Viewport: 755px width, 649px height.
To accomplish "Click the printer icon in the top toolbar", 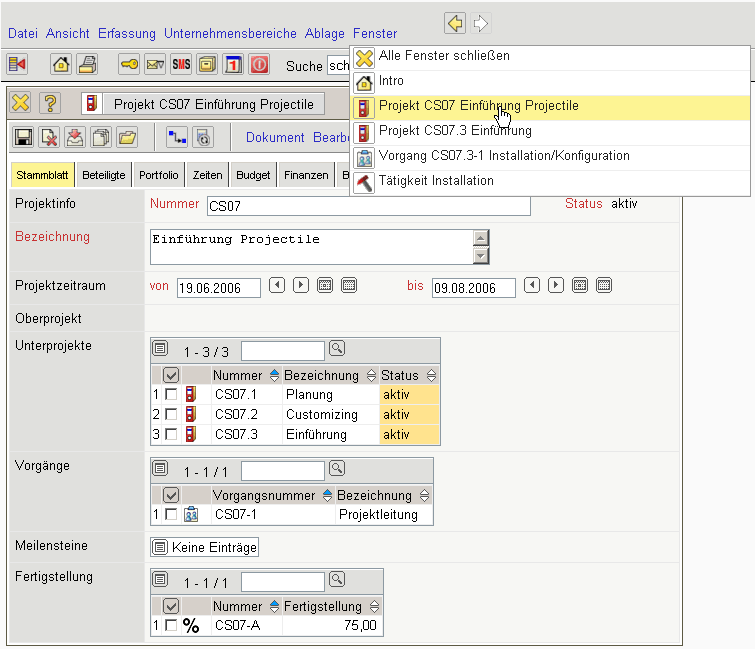I will (x=87, y=65).
